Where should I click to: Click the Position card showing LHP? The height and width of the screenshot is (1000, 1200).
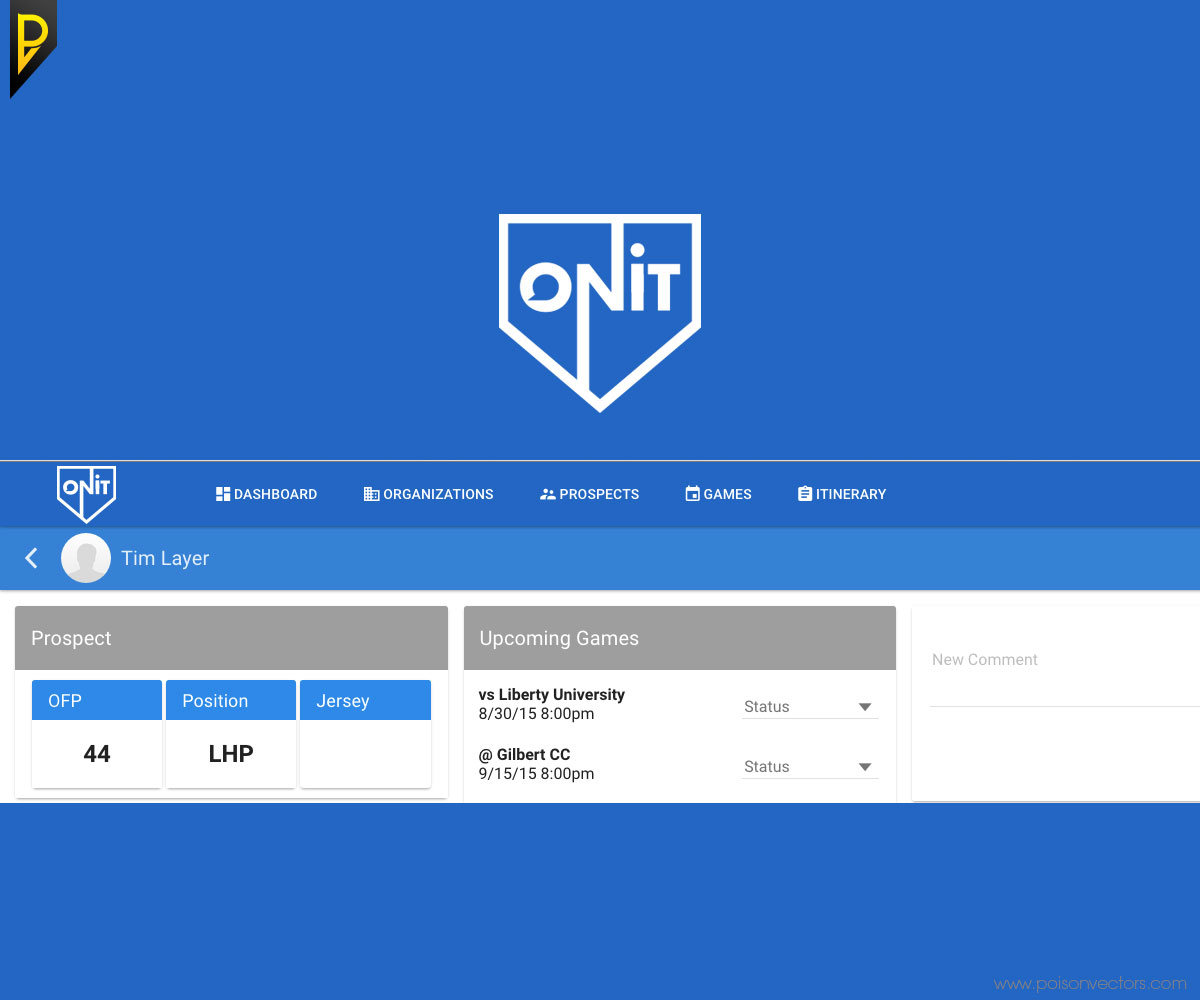pyautogui.click(x=231, y=734)
